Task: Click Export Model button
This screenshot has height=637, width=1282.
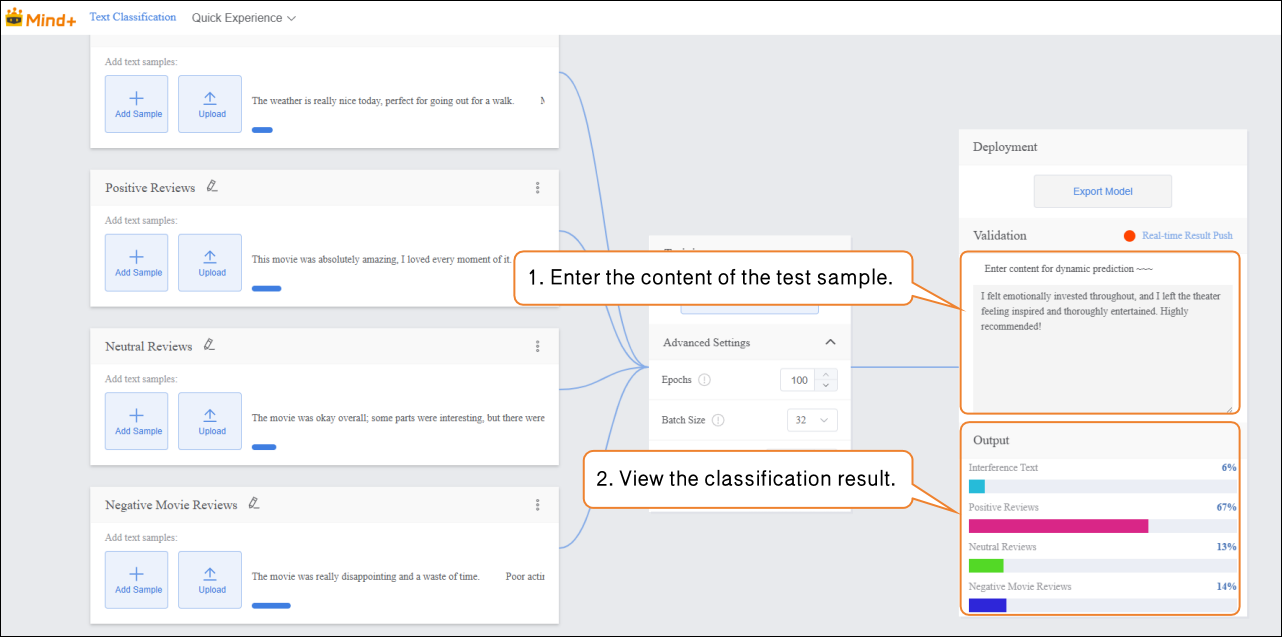Action: click(x=1102, y=192)
